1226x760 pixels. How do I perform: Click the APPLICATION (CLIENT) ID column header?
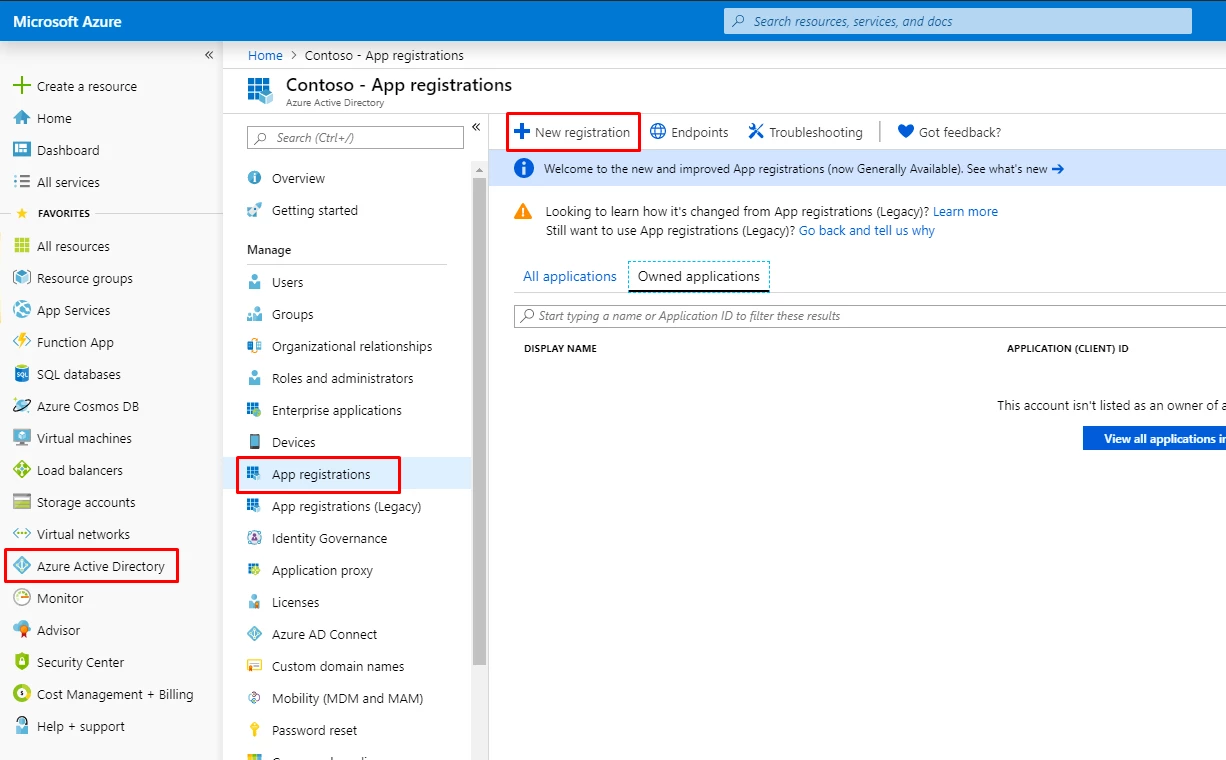1068,348
